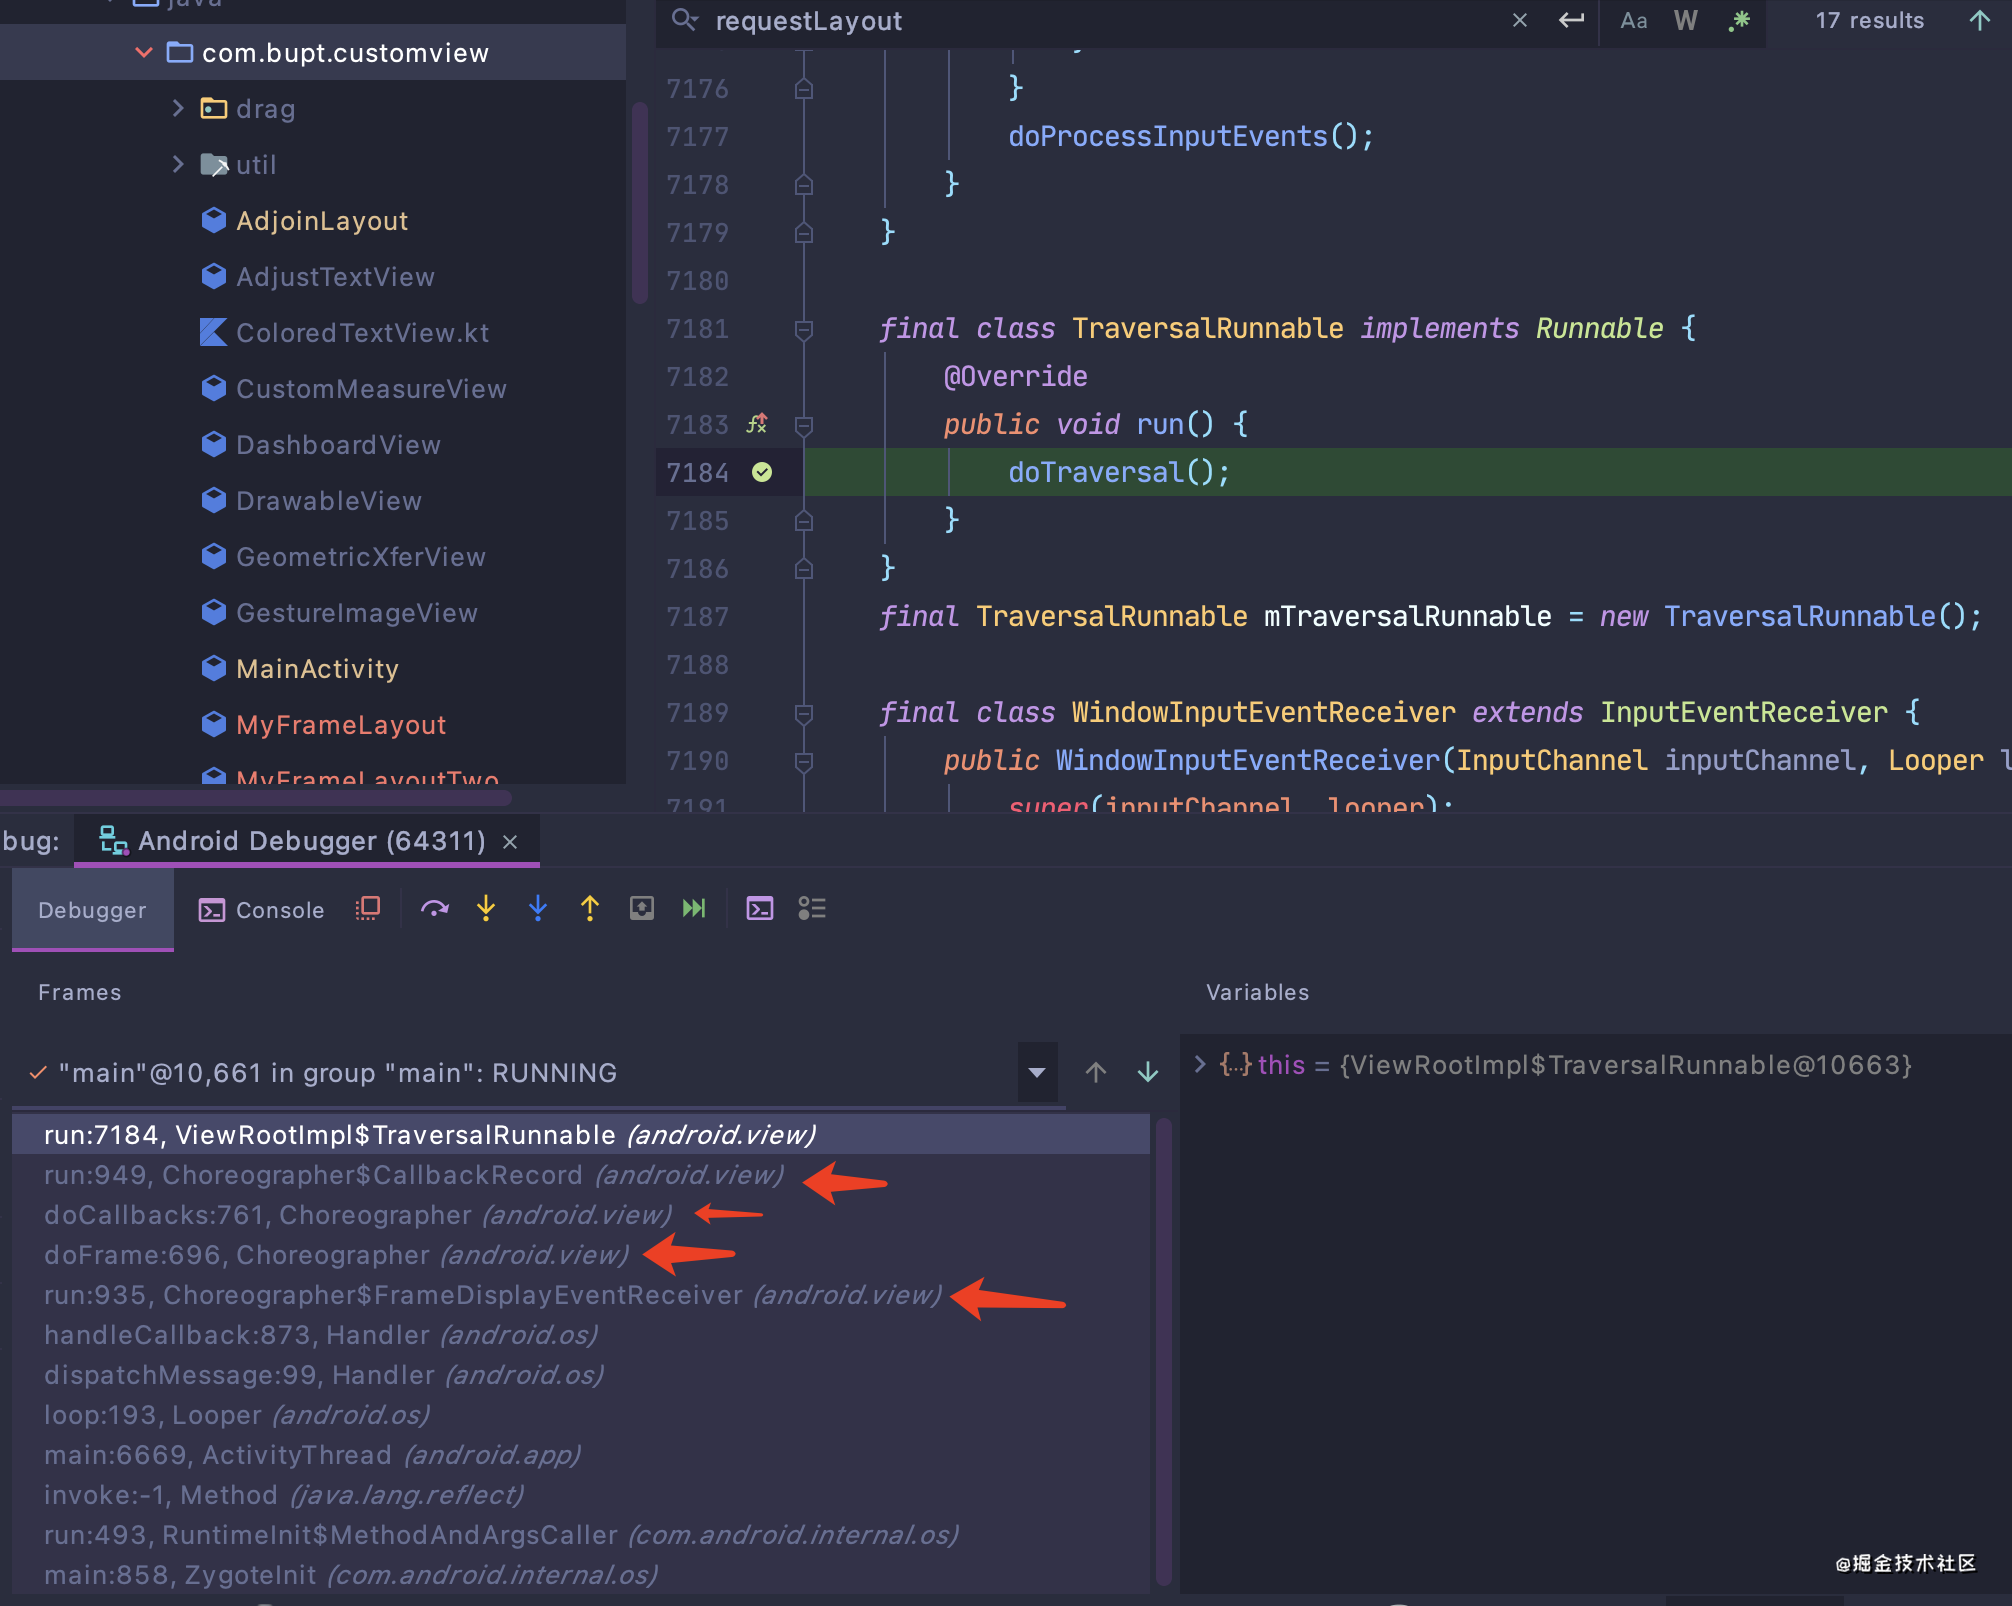Screen dimensions: 2012x1606
Task: Click the Trace Current Stream Chain icon
Action: (x=812, y=908)
